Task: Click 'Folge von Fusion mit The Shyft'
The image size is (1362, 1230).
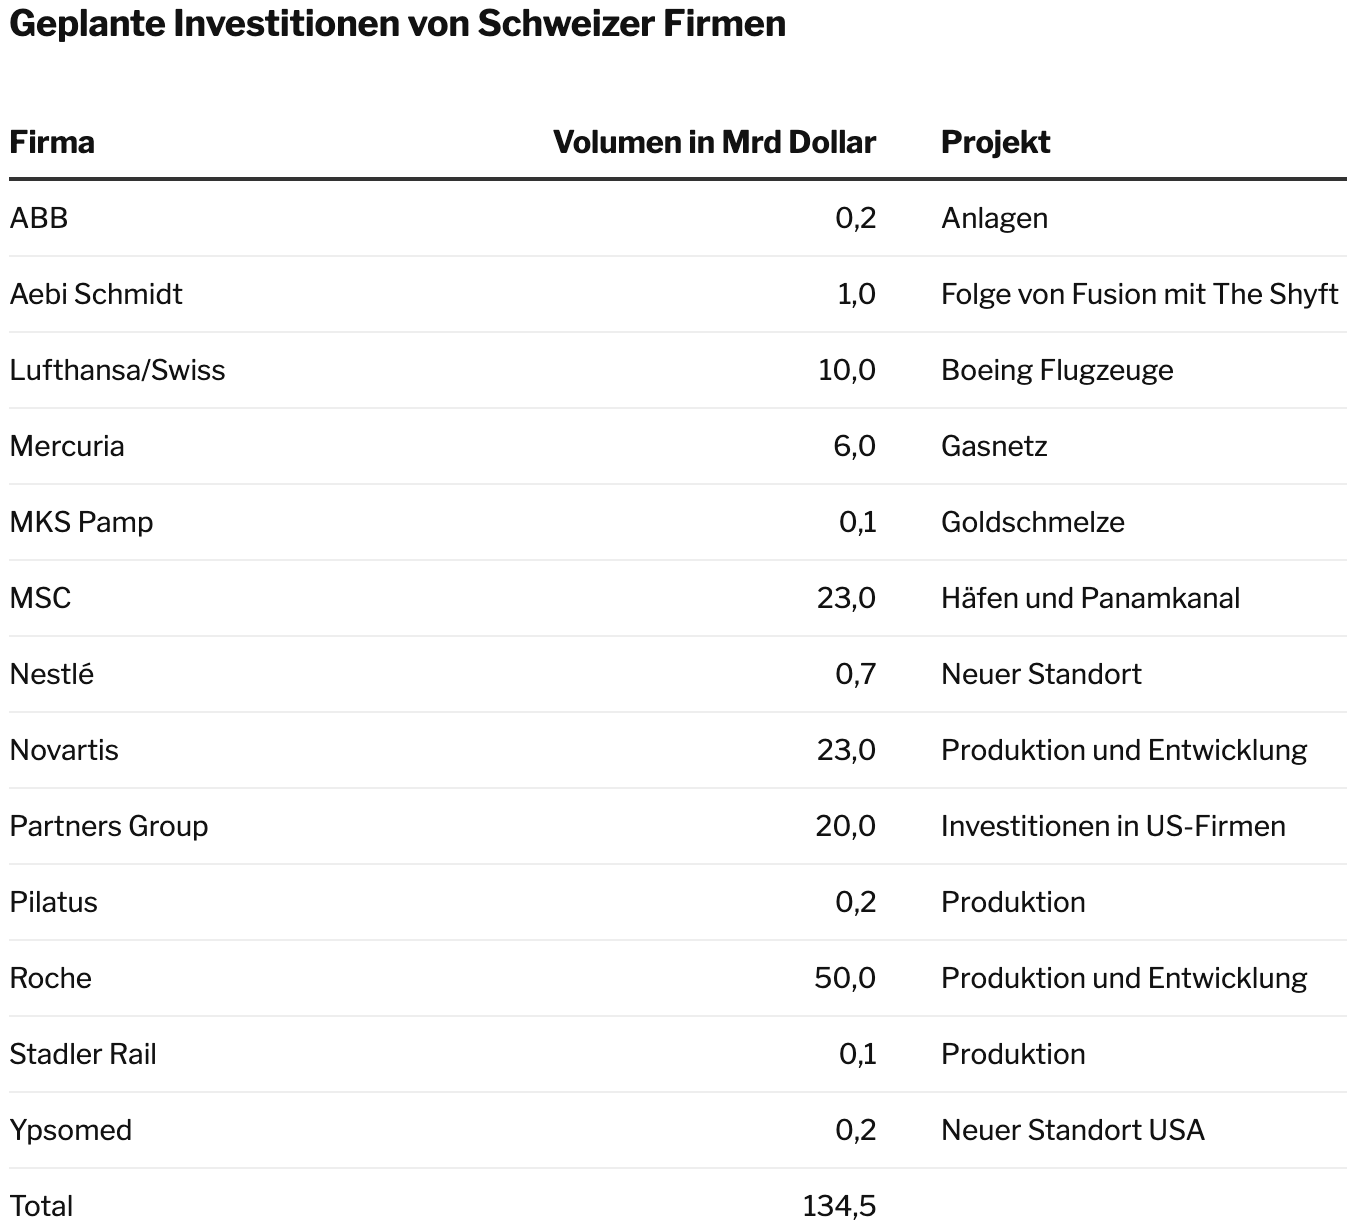Action: tap(1139, 294)
